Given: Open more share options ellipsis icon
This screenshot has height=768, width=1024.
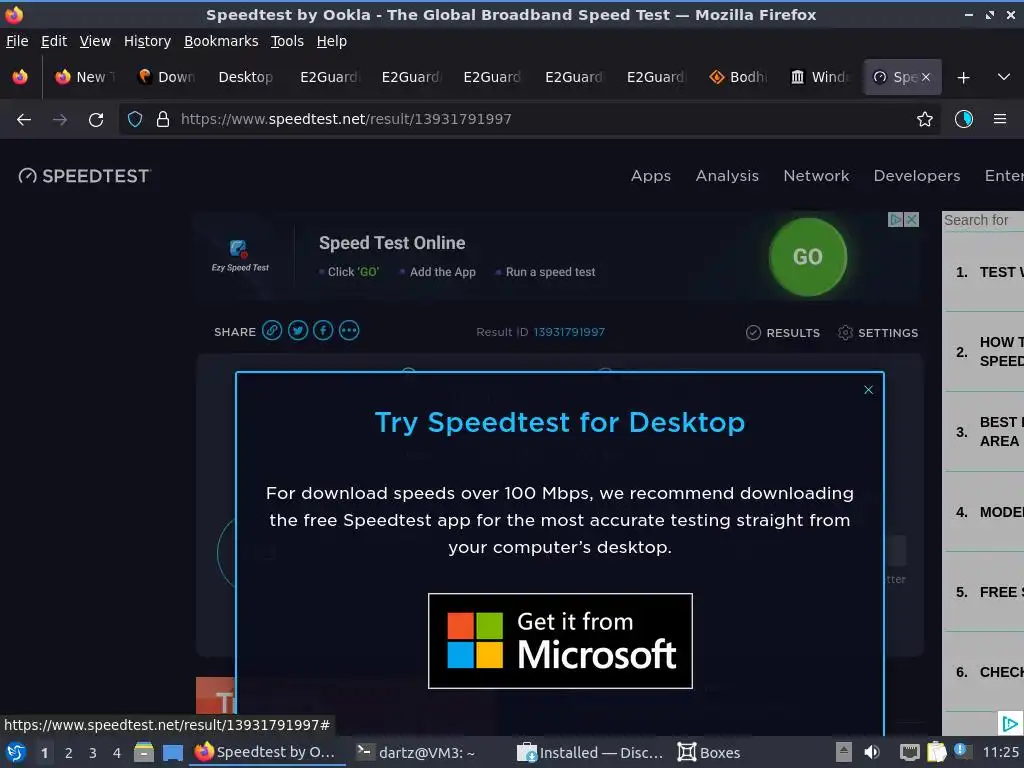Looking at the screenshot, I should 349,330.
